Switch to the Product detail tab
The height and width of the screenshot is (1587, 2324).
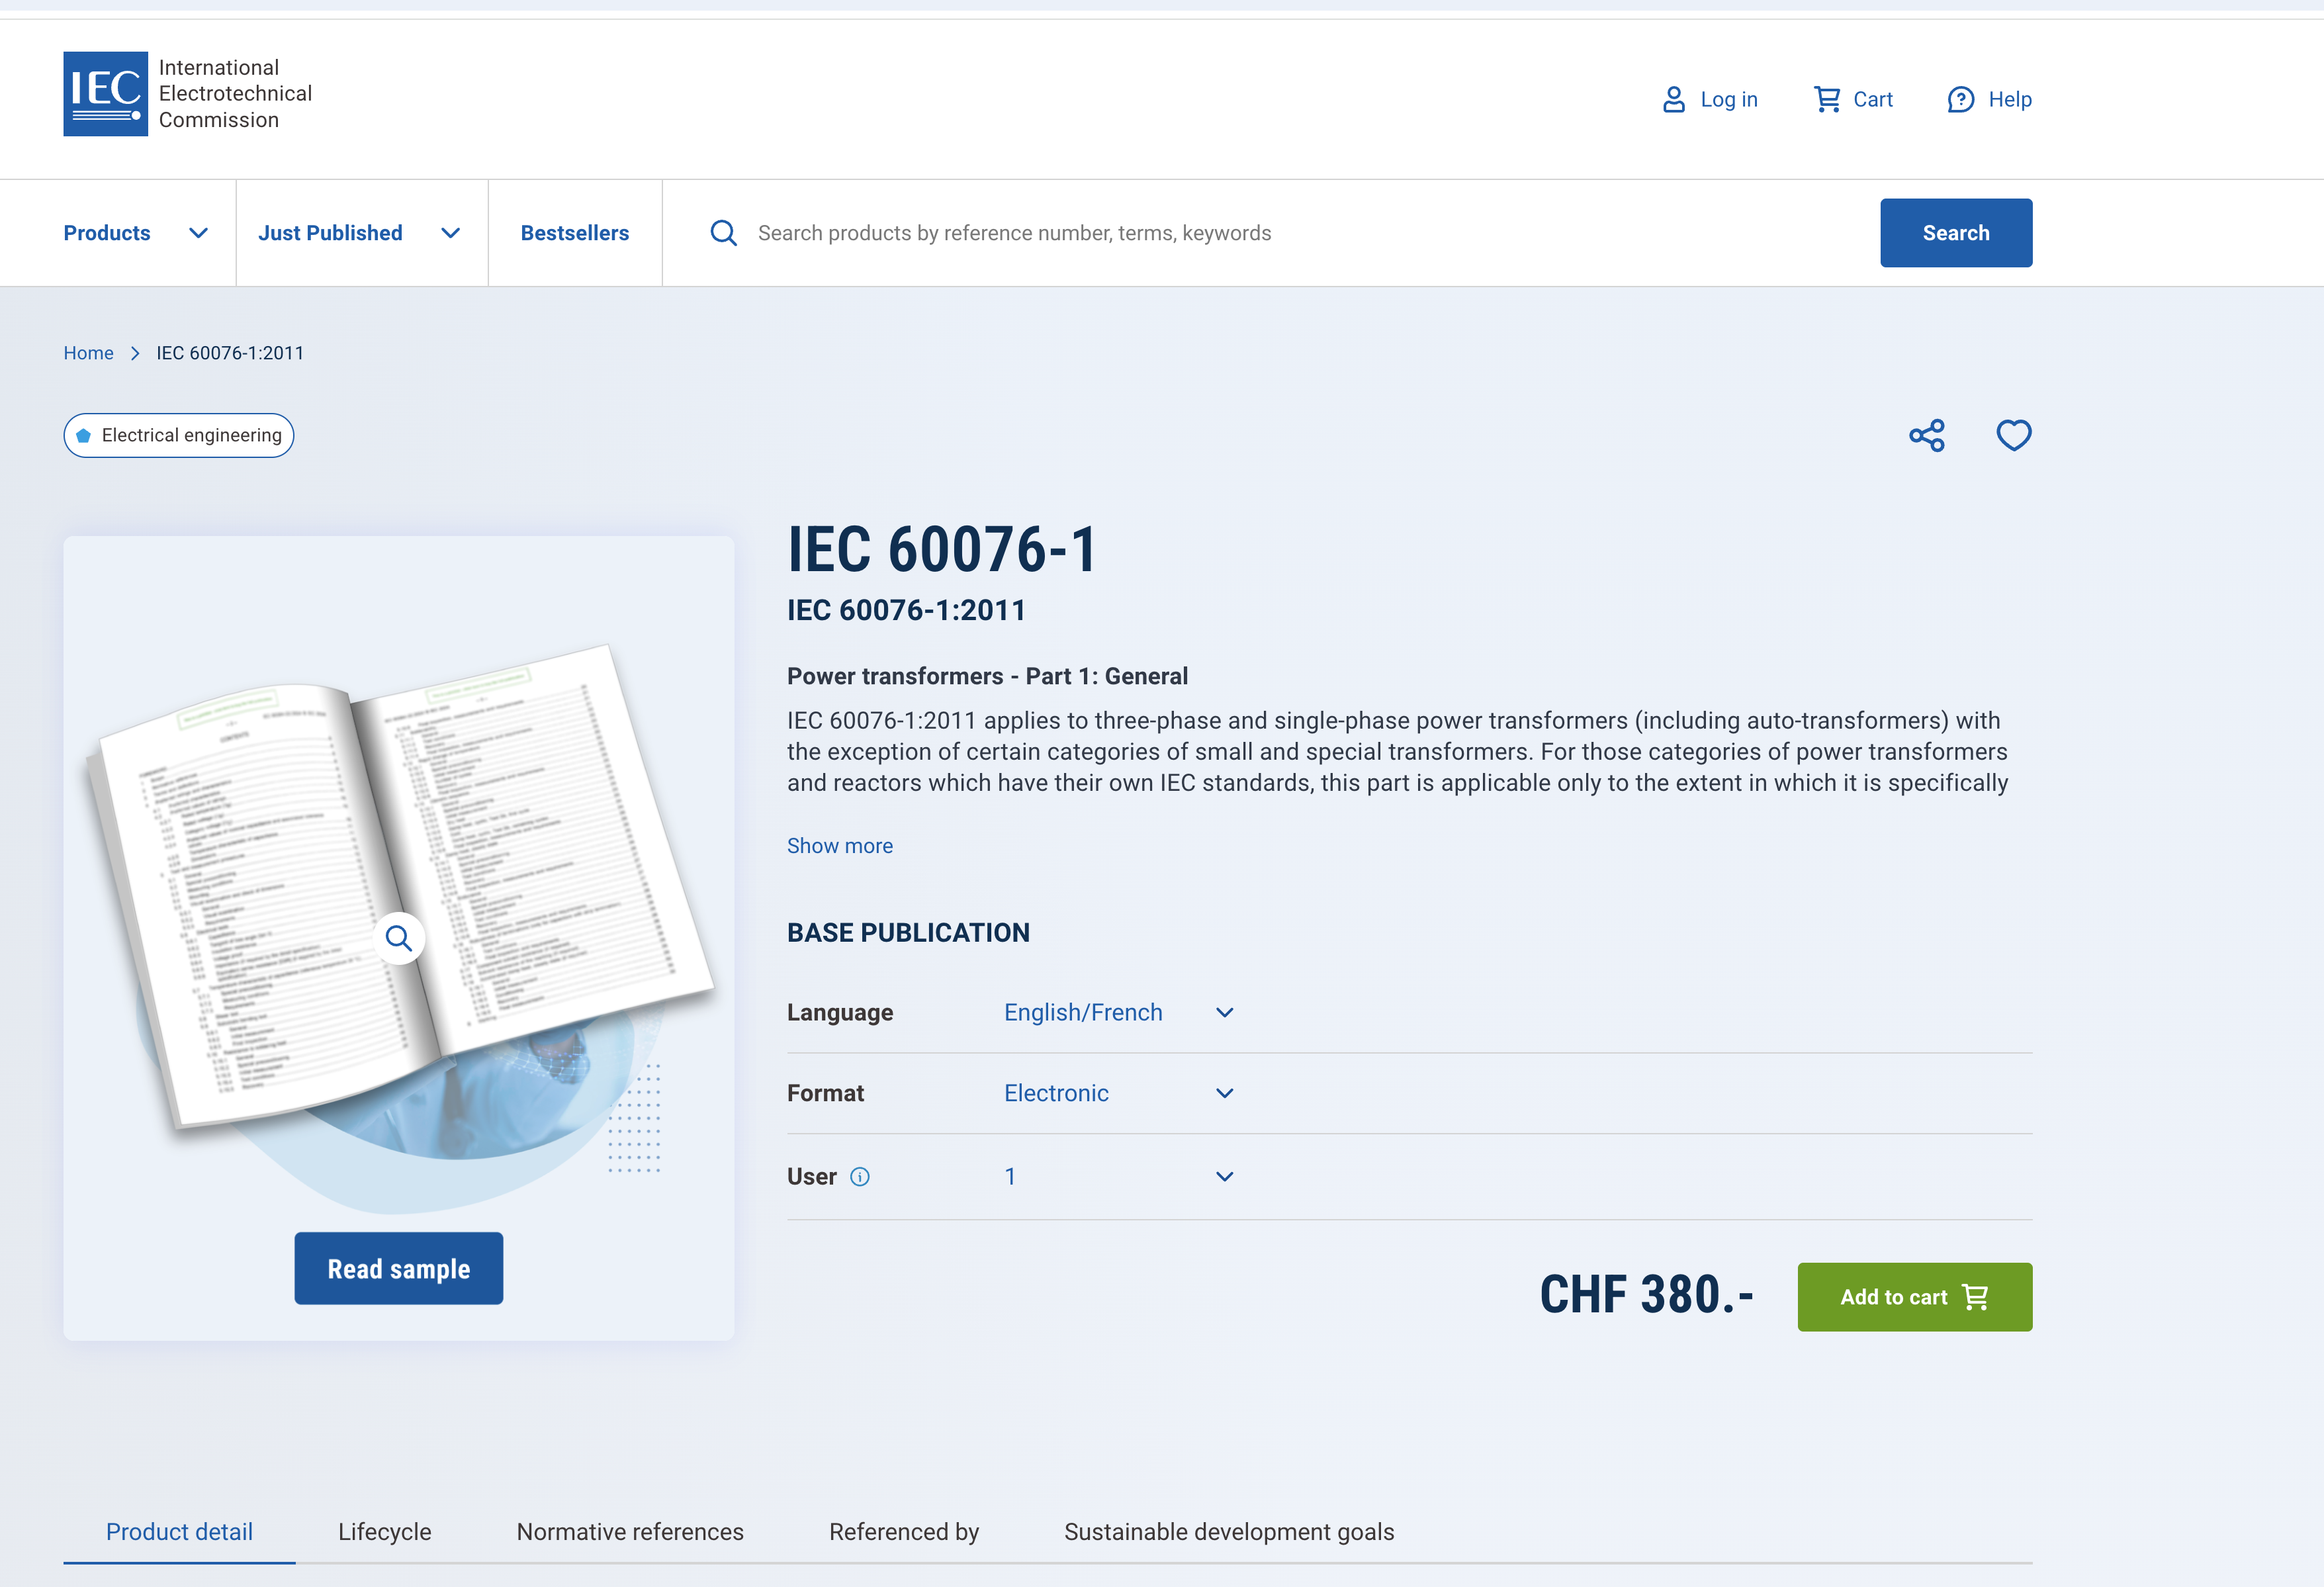[179, 1532]
